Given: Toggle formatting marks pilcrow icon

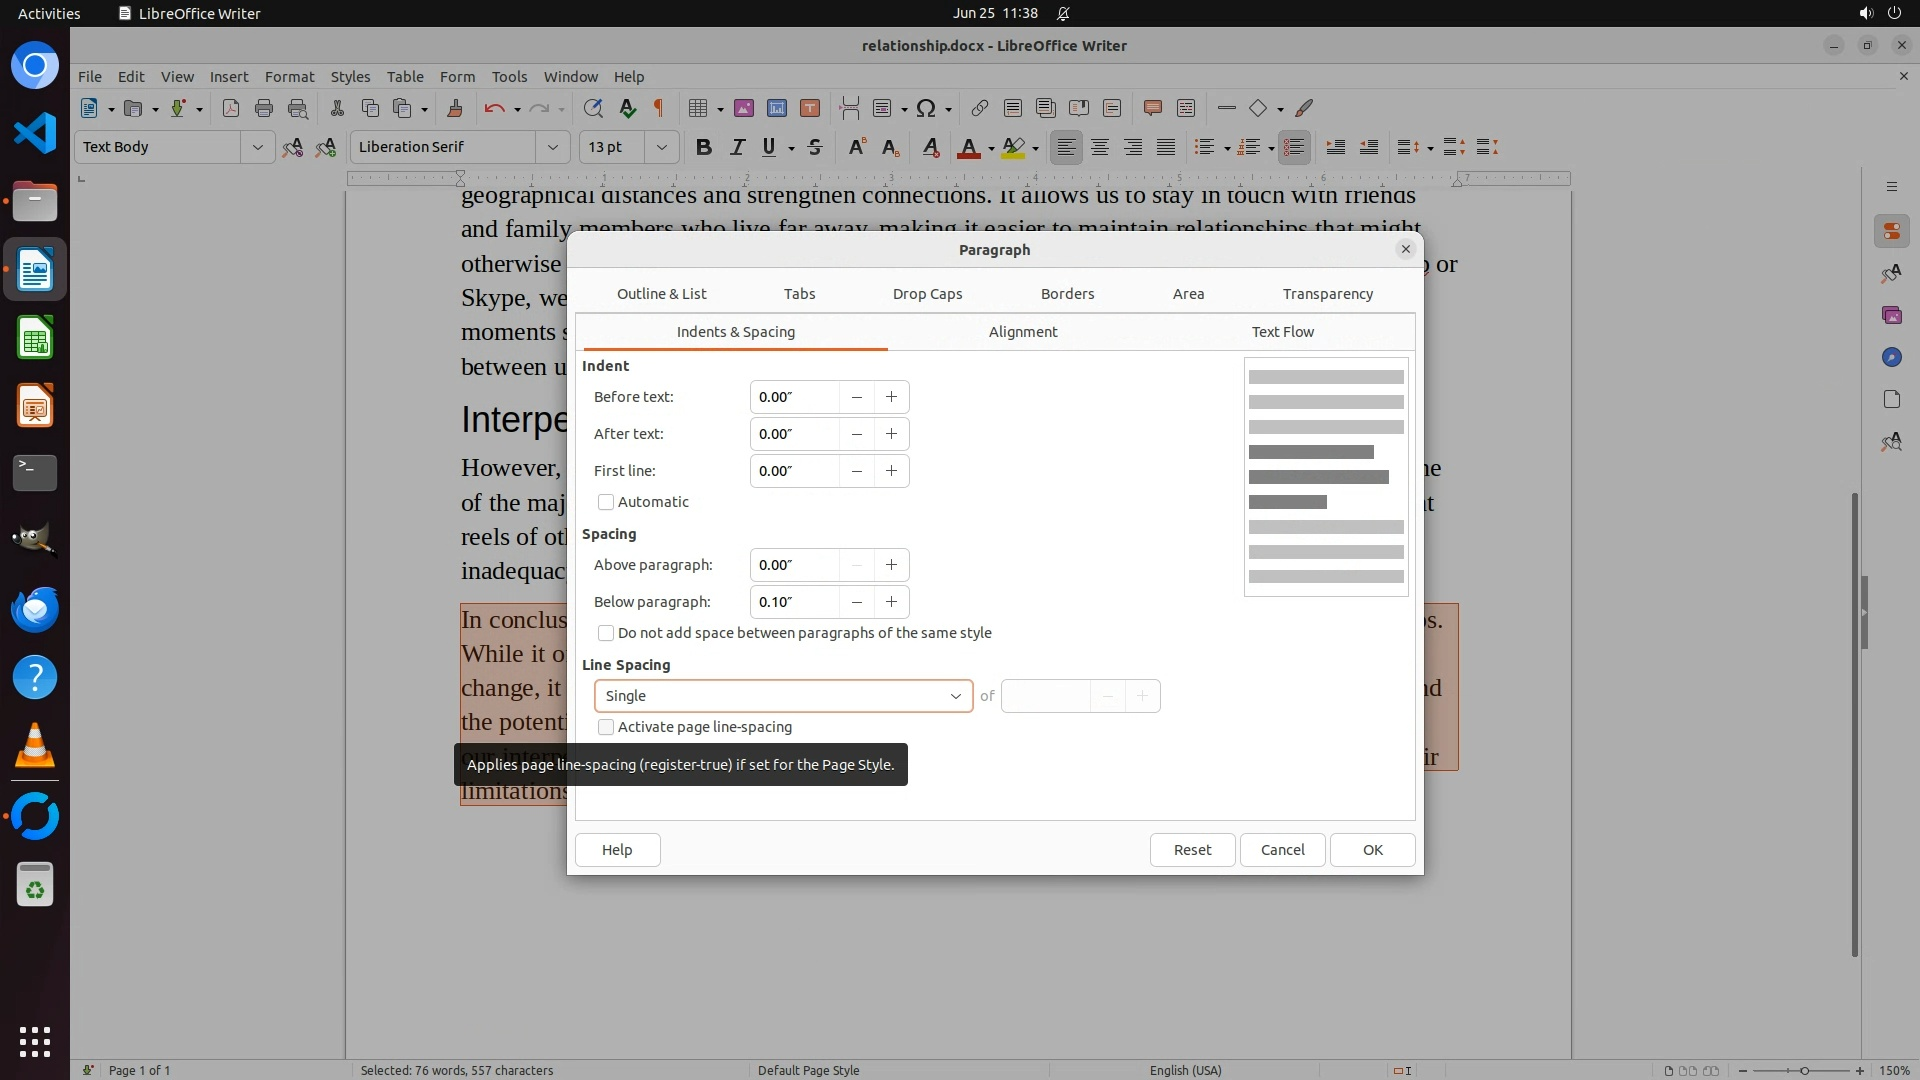Looking at the screenshot, I should [659, 108].
